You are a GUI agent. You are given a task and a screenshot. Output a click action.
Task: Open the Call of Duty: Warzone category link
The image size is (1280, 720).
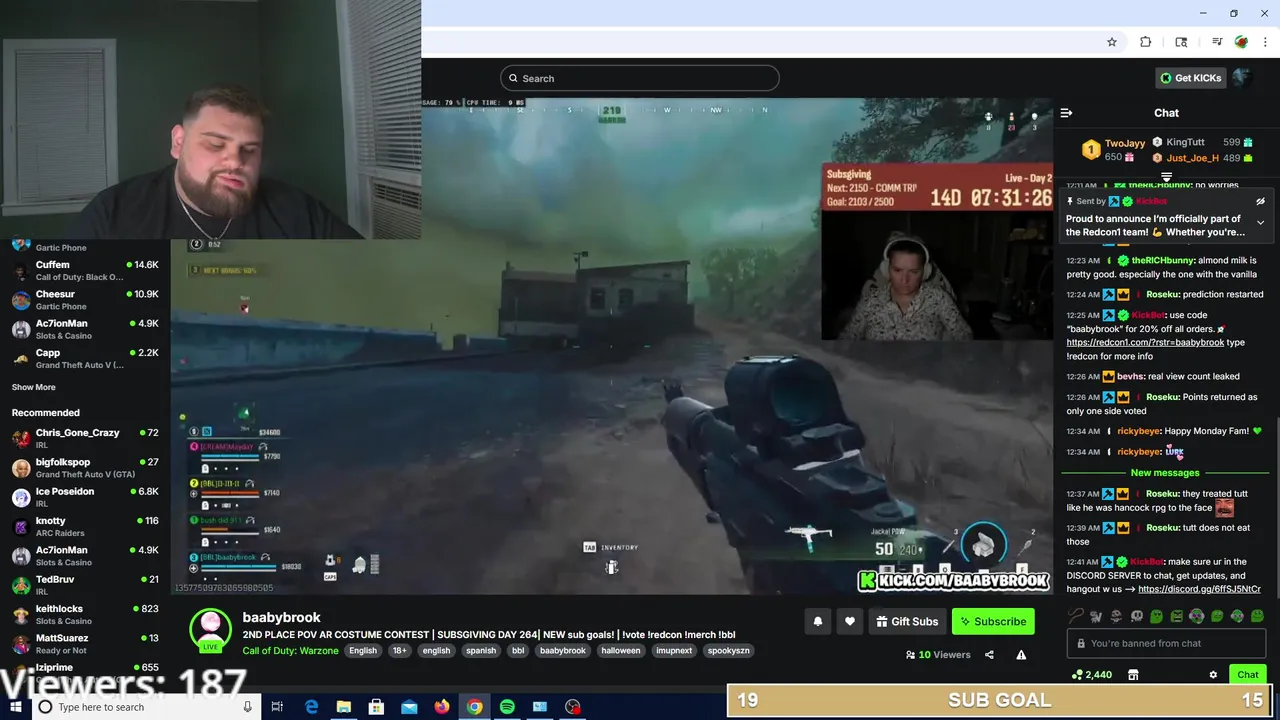tap(291, 651)
